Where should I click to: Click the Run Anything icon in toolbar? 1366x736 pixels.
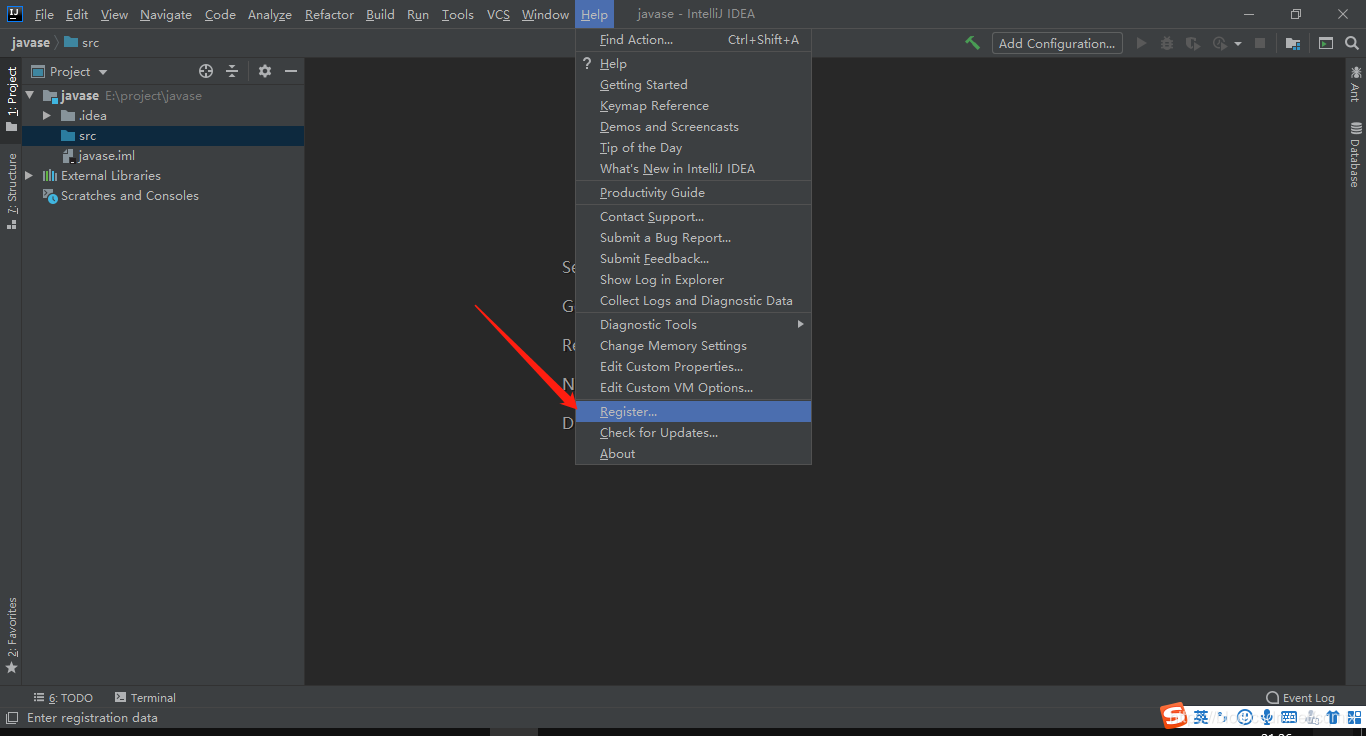1326,43
